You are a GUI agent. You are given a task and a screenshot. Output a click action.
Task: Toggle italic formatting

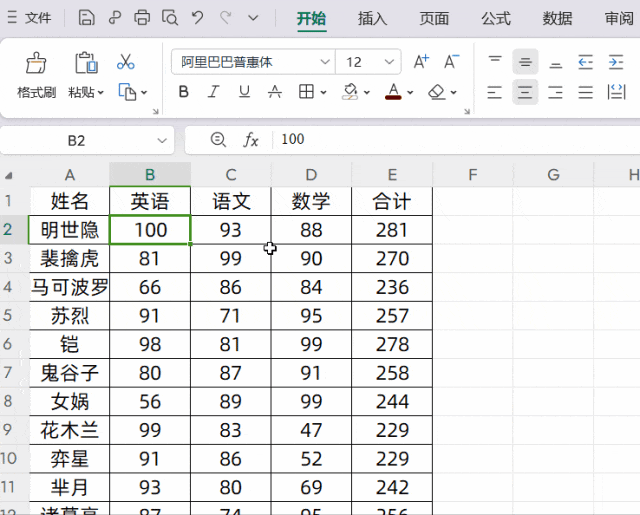(214, 92)
